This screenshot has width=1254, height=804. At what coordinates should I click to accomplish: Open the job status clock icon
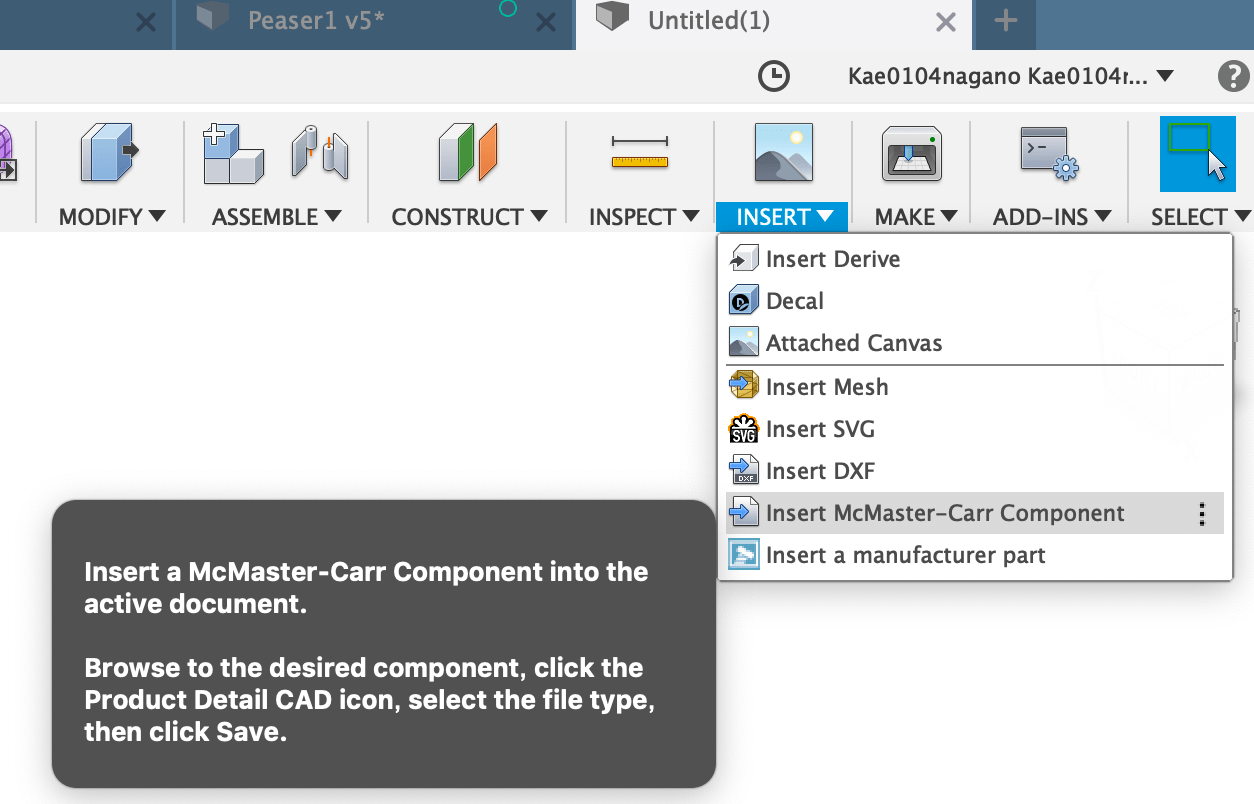774,77
